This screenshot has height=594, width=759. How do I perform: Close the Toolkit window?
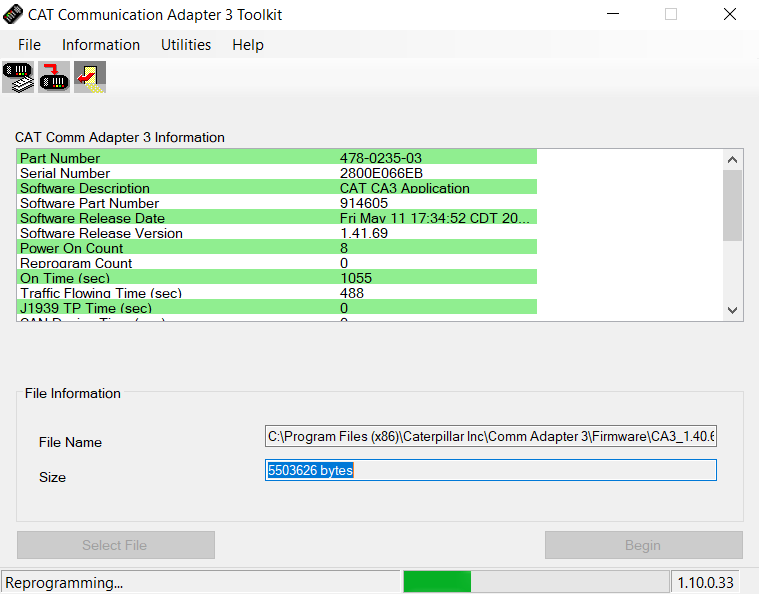[x=729, y=14]
